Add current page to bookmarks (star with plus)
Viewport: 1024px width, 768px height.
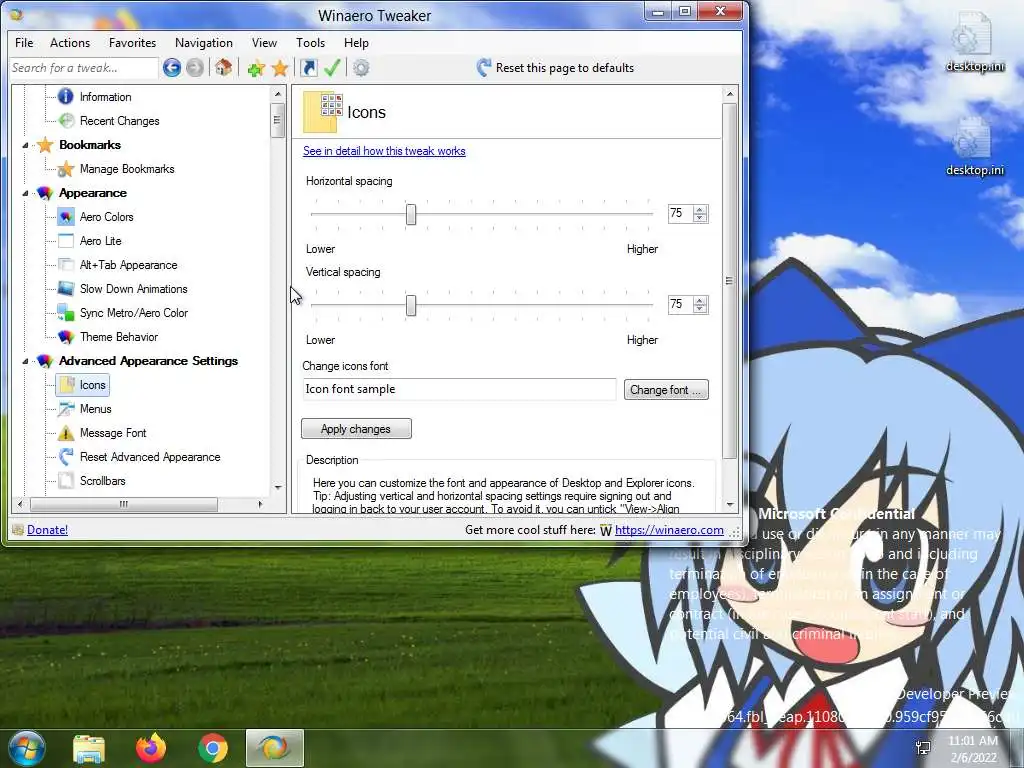click(x=256, y=68)
